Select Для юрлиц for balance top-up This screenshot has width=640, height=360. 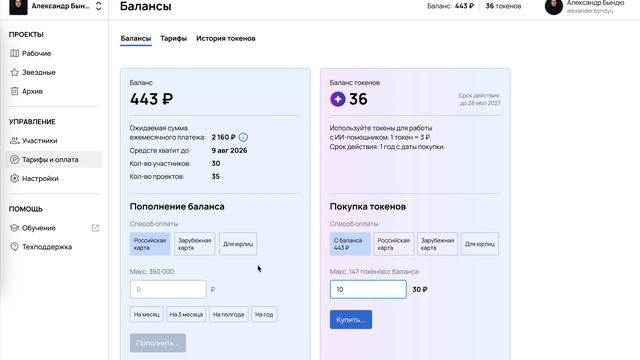coord(238,244)
